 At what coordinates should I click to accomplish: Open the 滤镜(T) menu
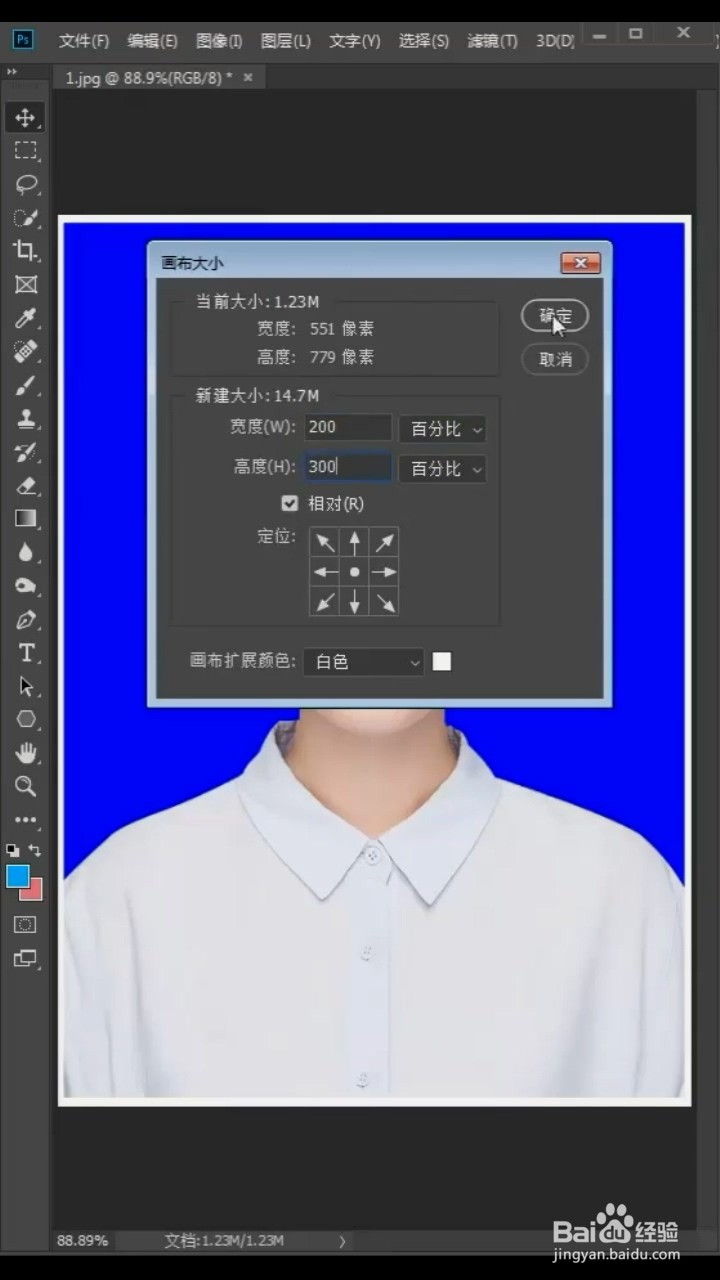pyautogui.click(x=492, y=41)
